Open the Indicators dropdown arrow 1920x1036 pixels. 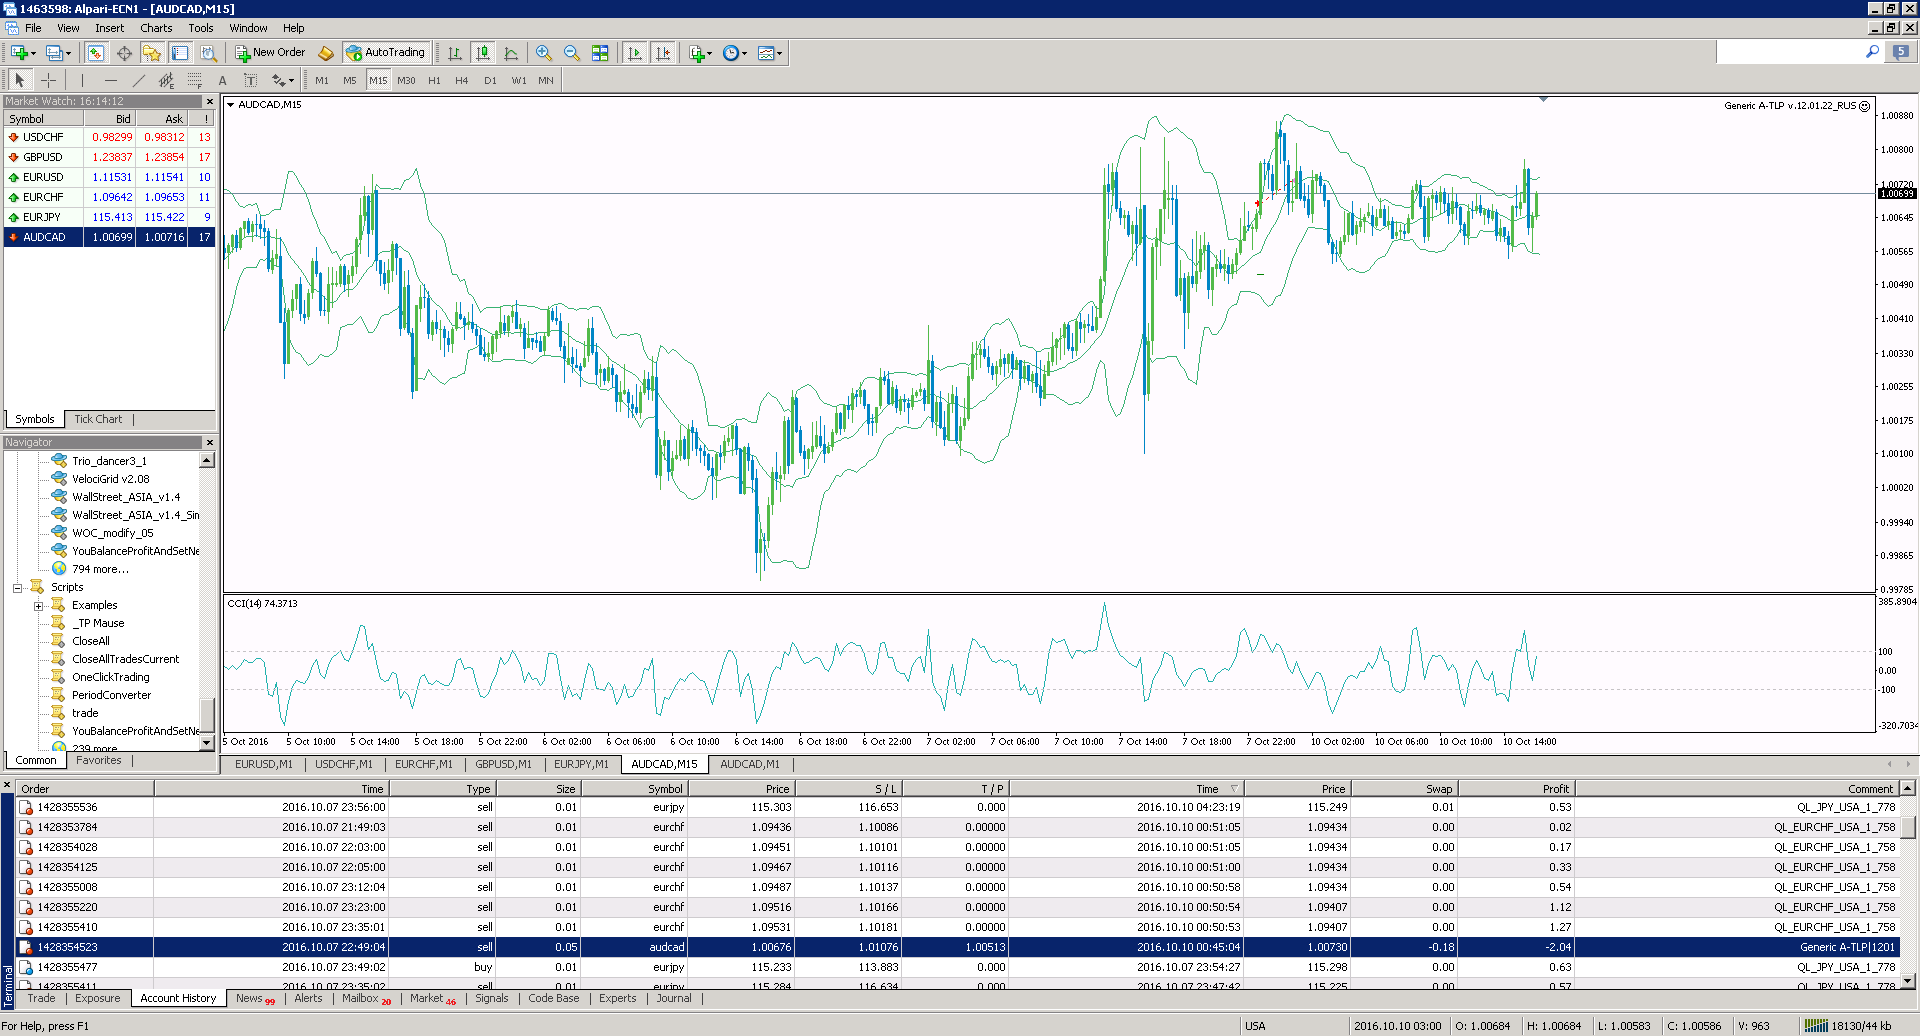710,53
